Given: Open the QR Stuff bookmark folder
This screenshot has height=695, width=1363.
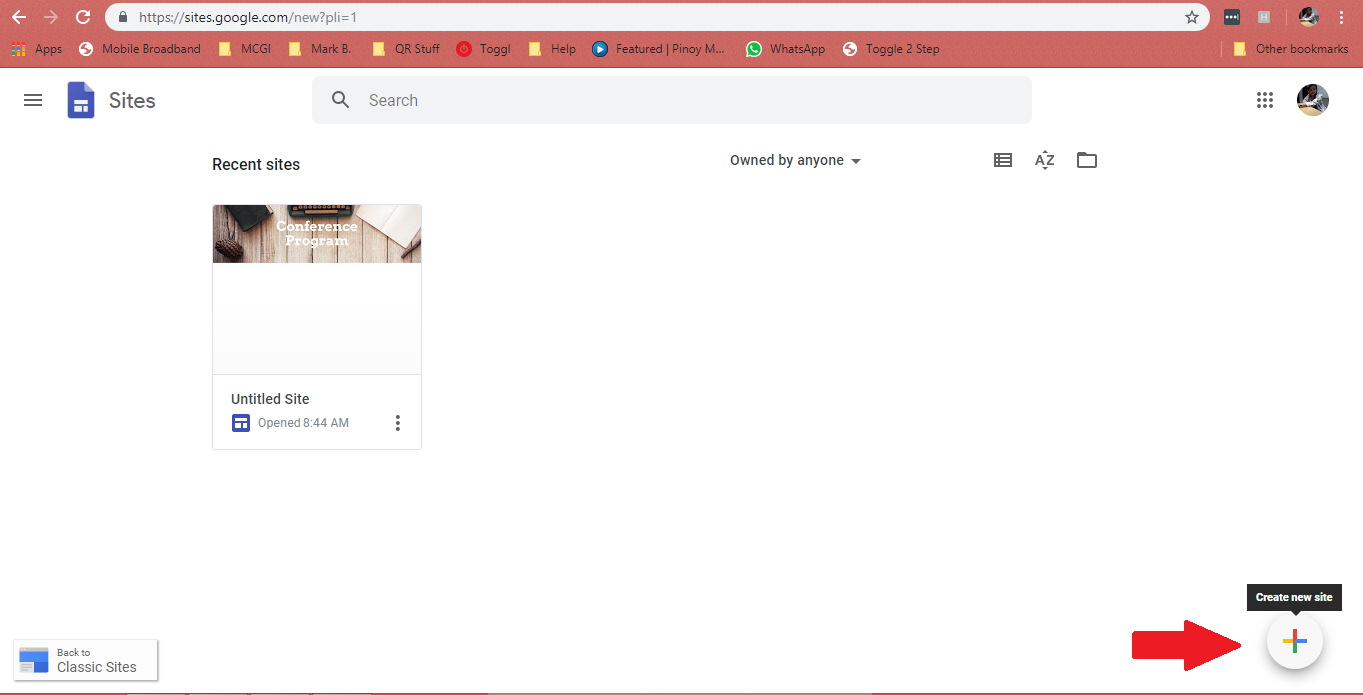Looking at the screenshot, I should (405, 49).
